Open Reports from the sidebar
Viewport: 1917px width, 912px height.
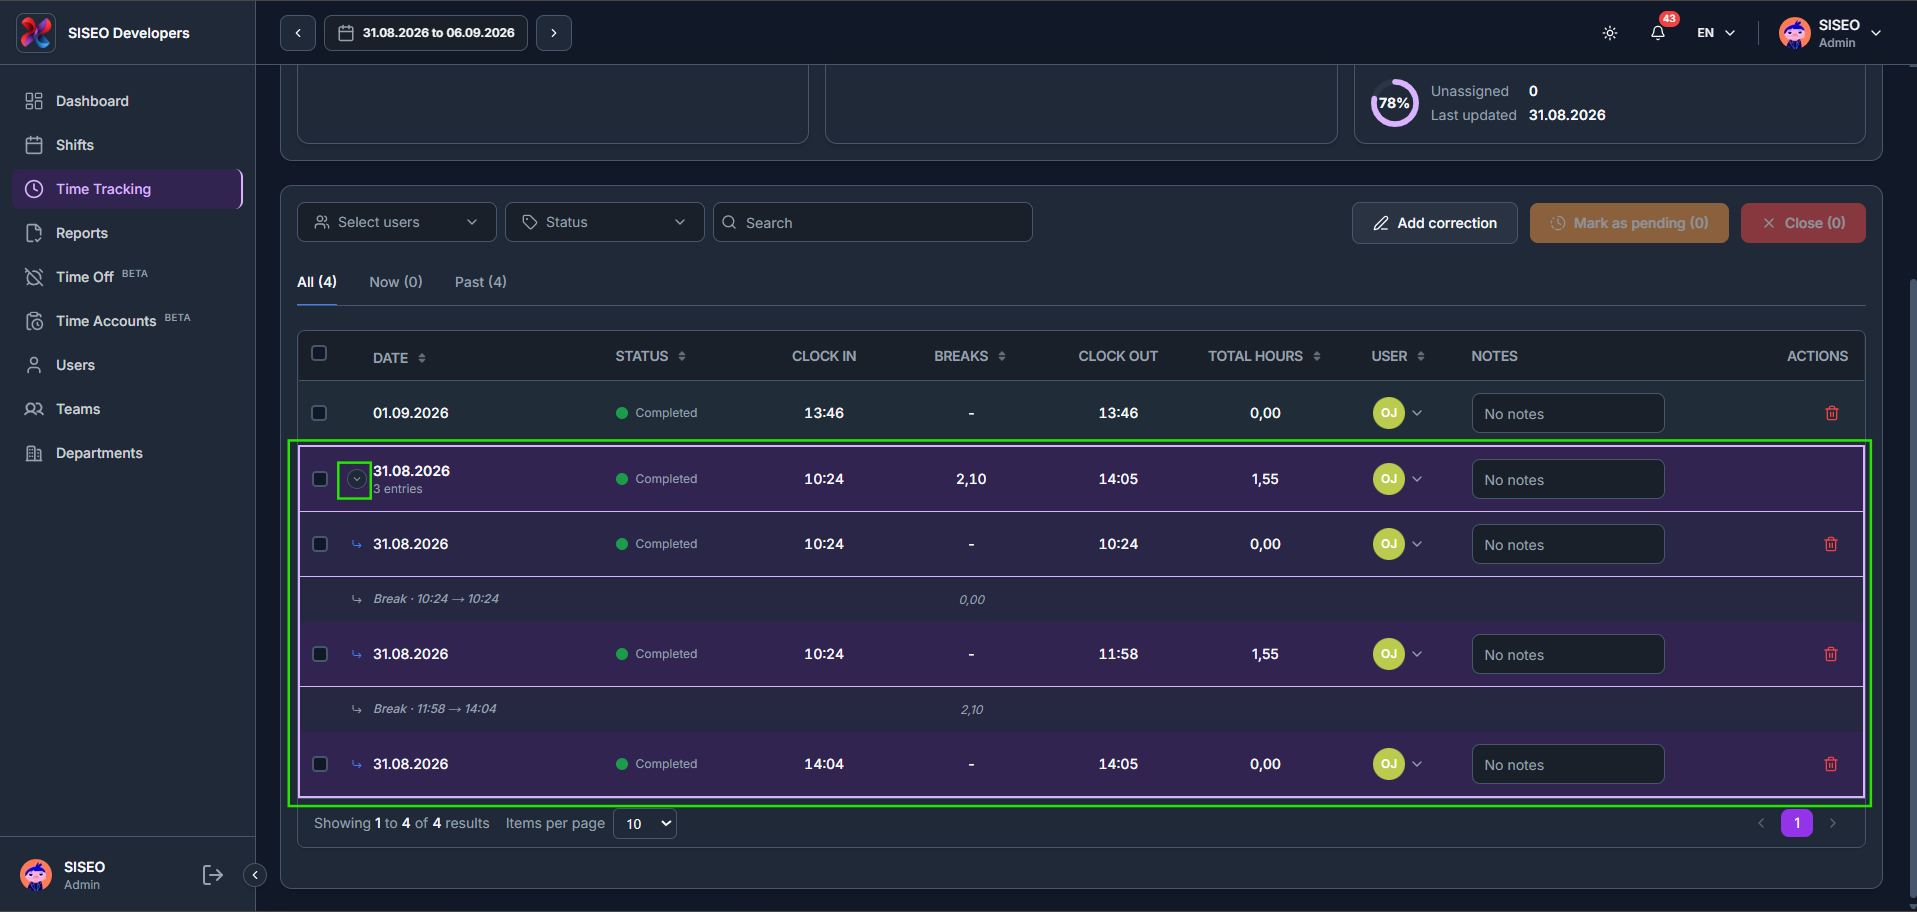pos(127,233)
